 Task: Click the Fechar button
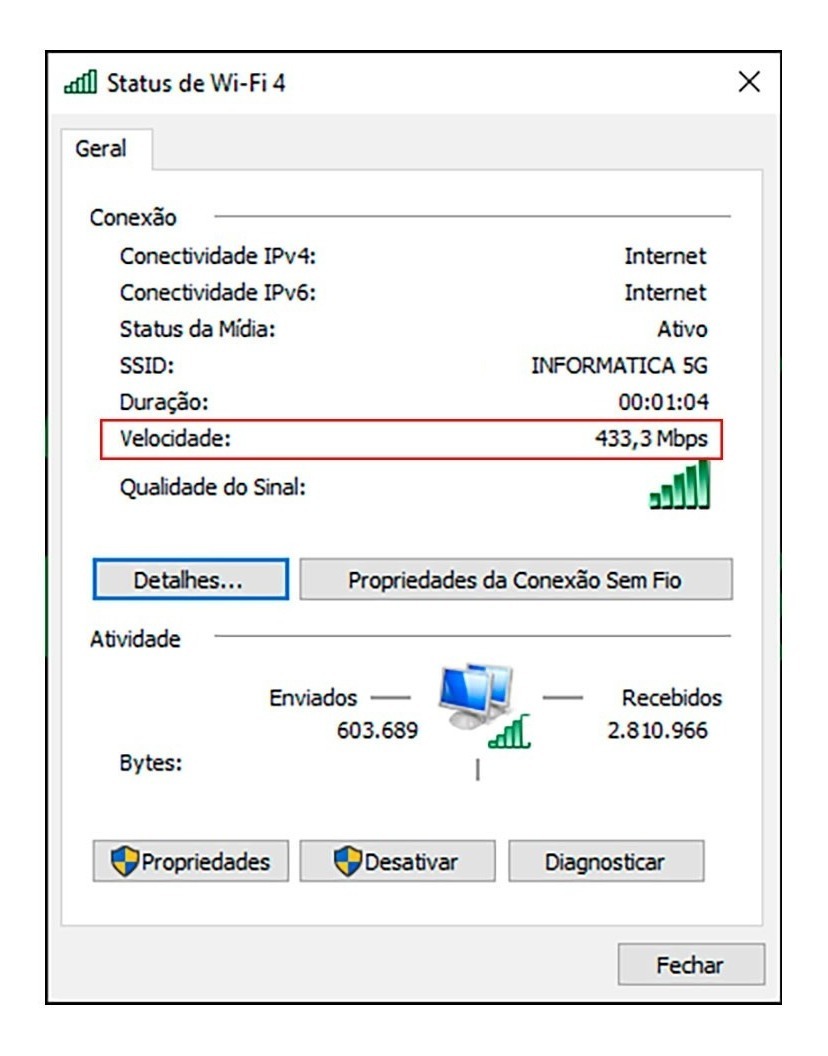pyautogui.click(x=691, y=965)
